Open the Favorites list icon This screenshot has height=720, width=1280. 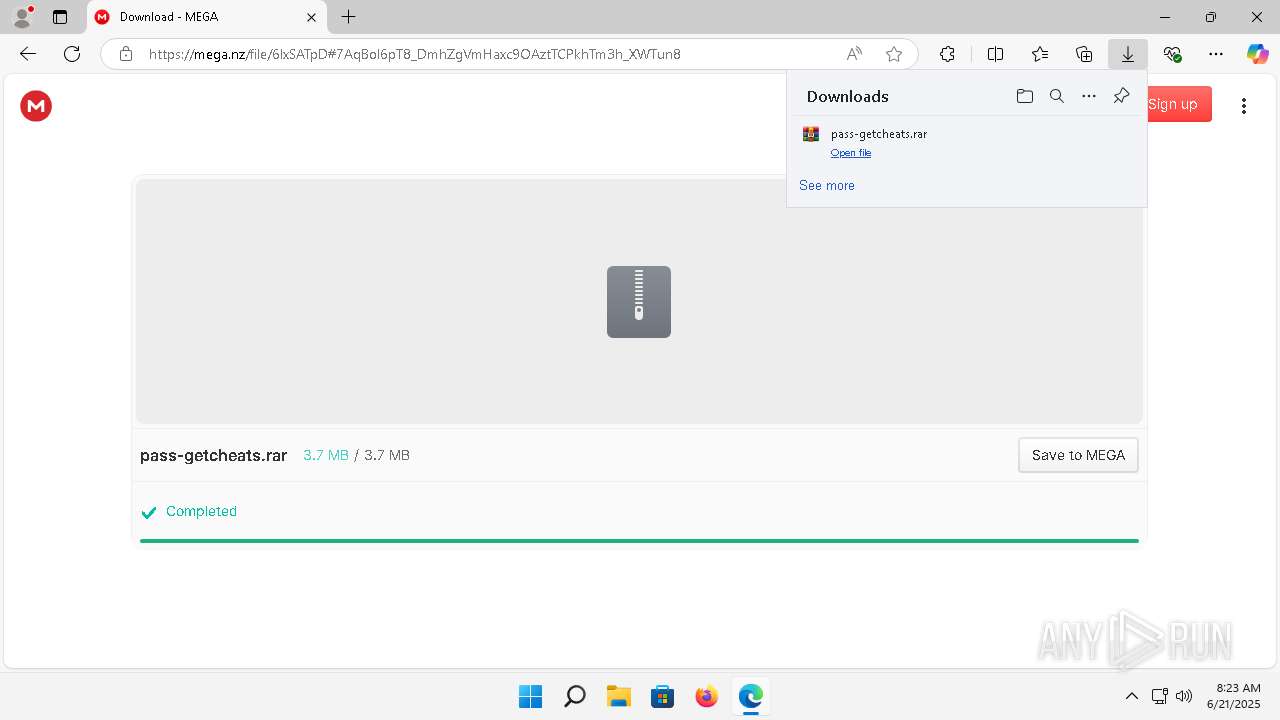[1040, 54]
